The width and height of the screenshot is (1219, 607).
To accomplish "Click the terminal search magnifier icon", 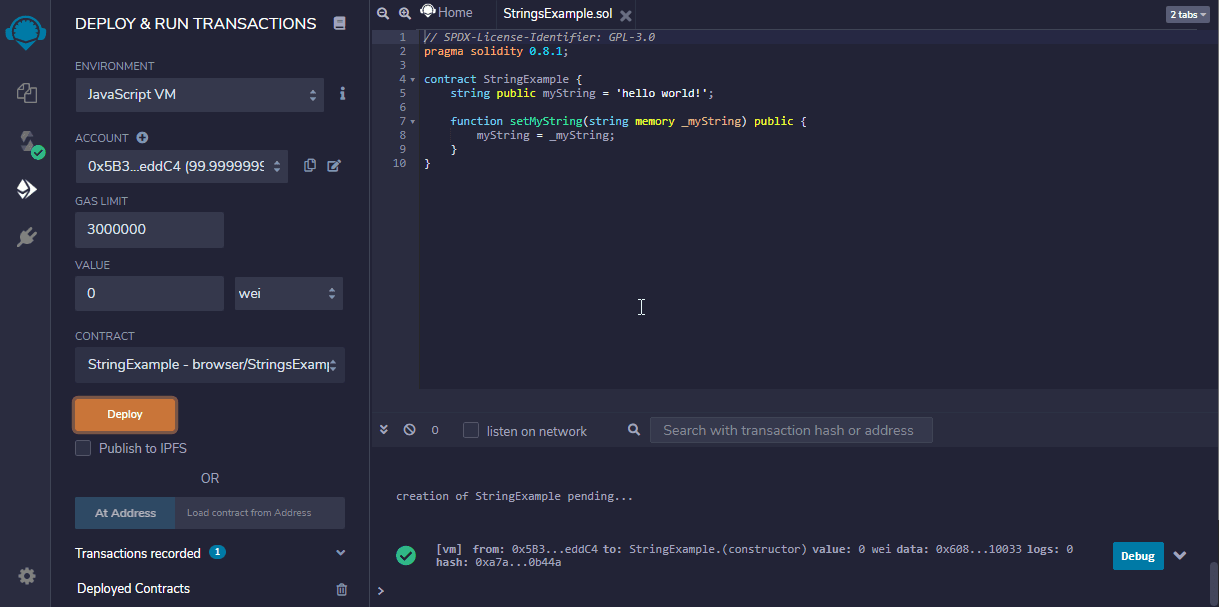I will click(x=634, y=430).
